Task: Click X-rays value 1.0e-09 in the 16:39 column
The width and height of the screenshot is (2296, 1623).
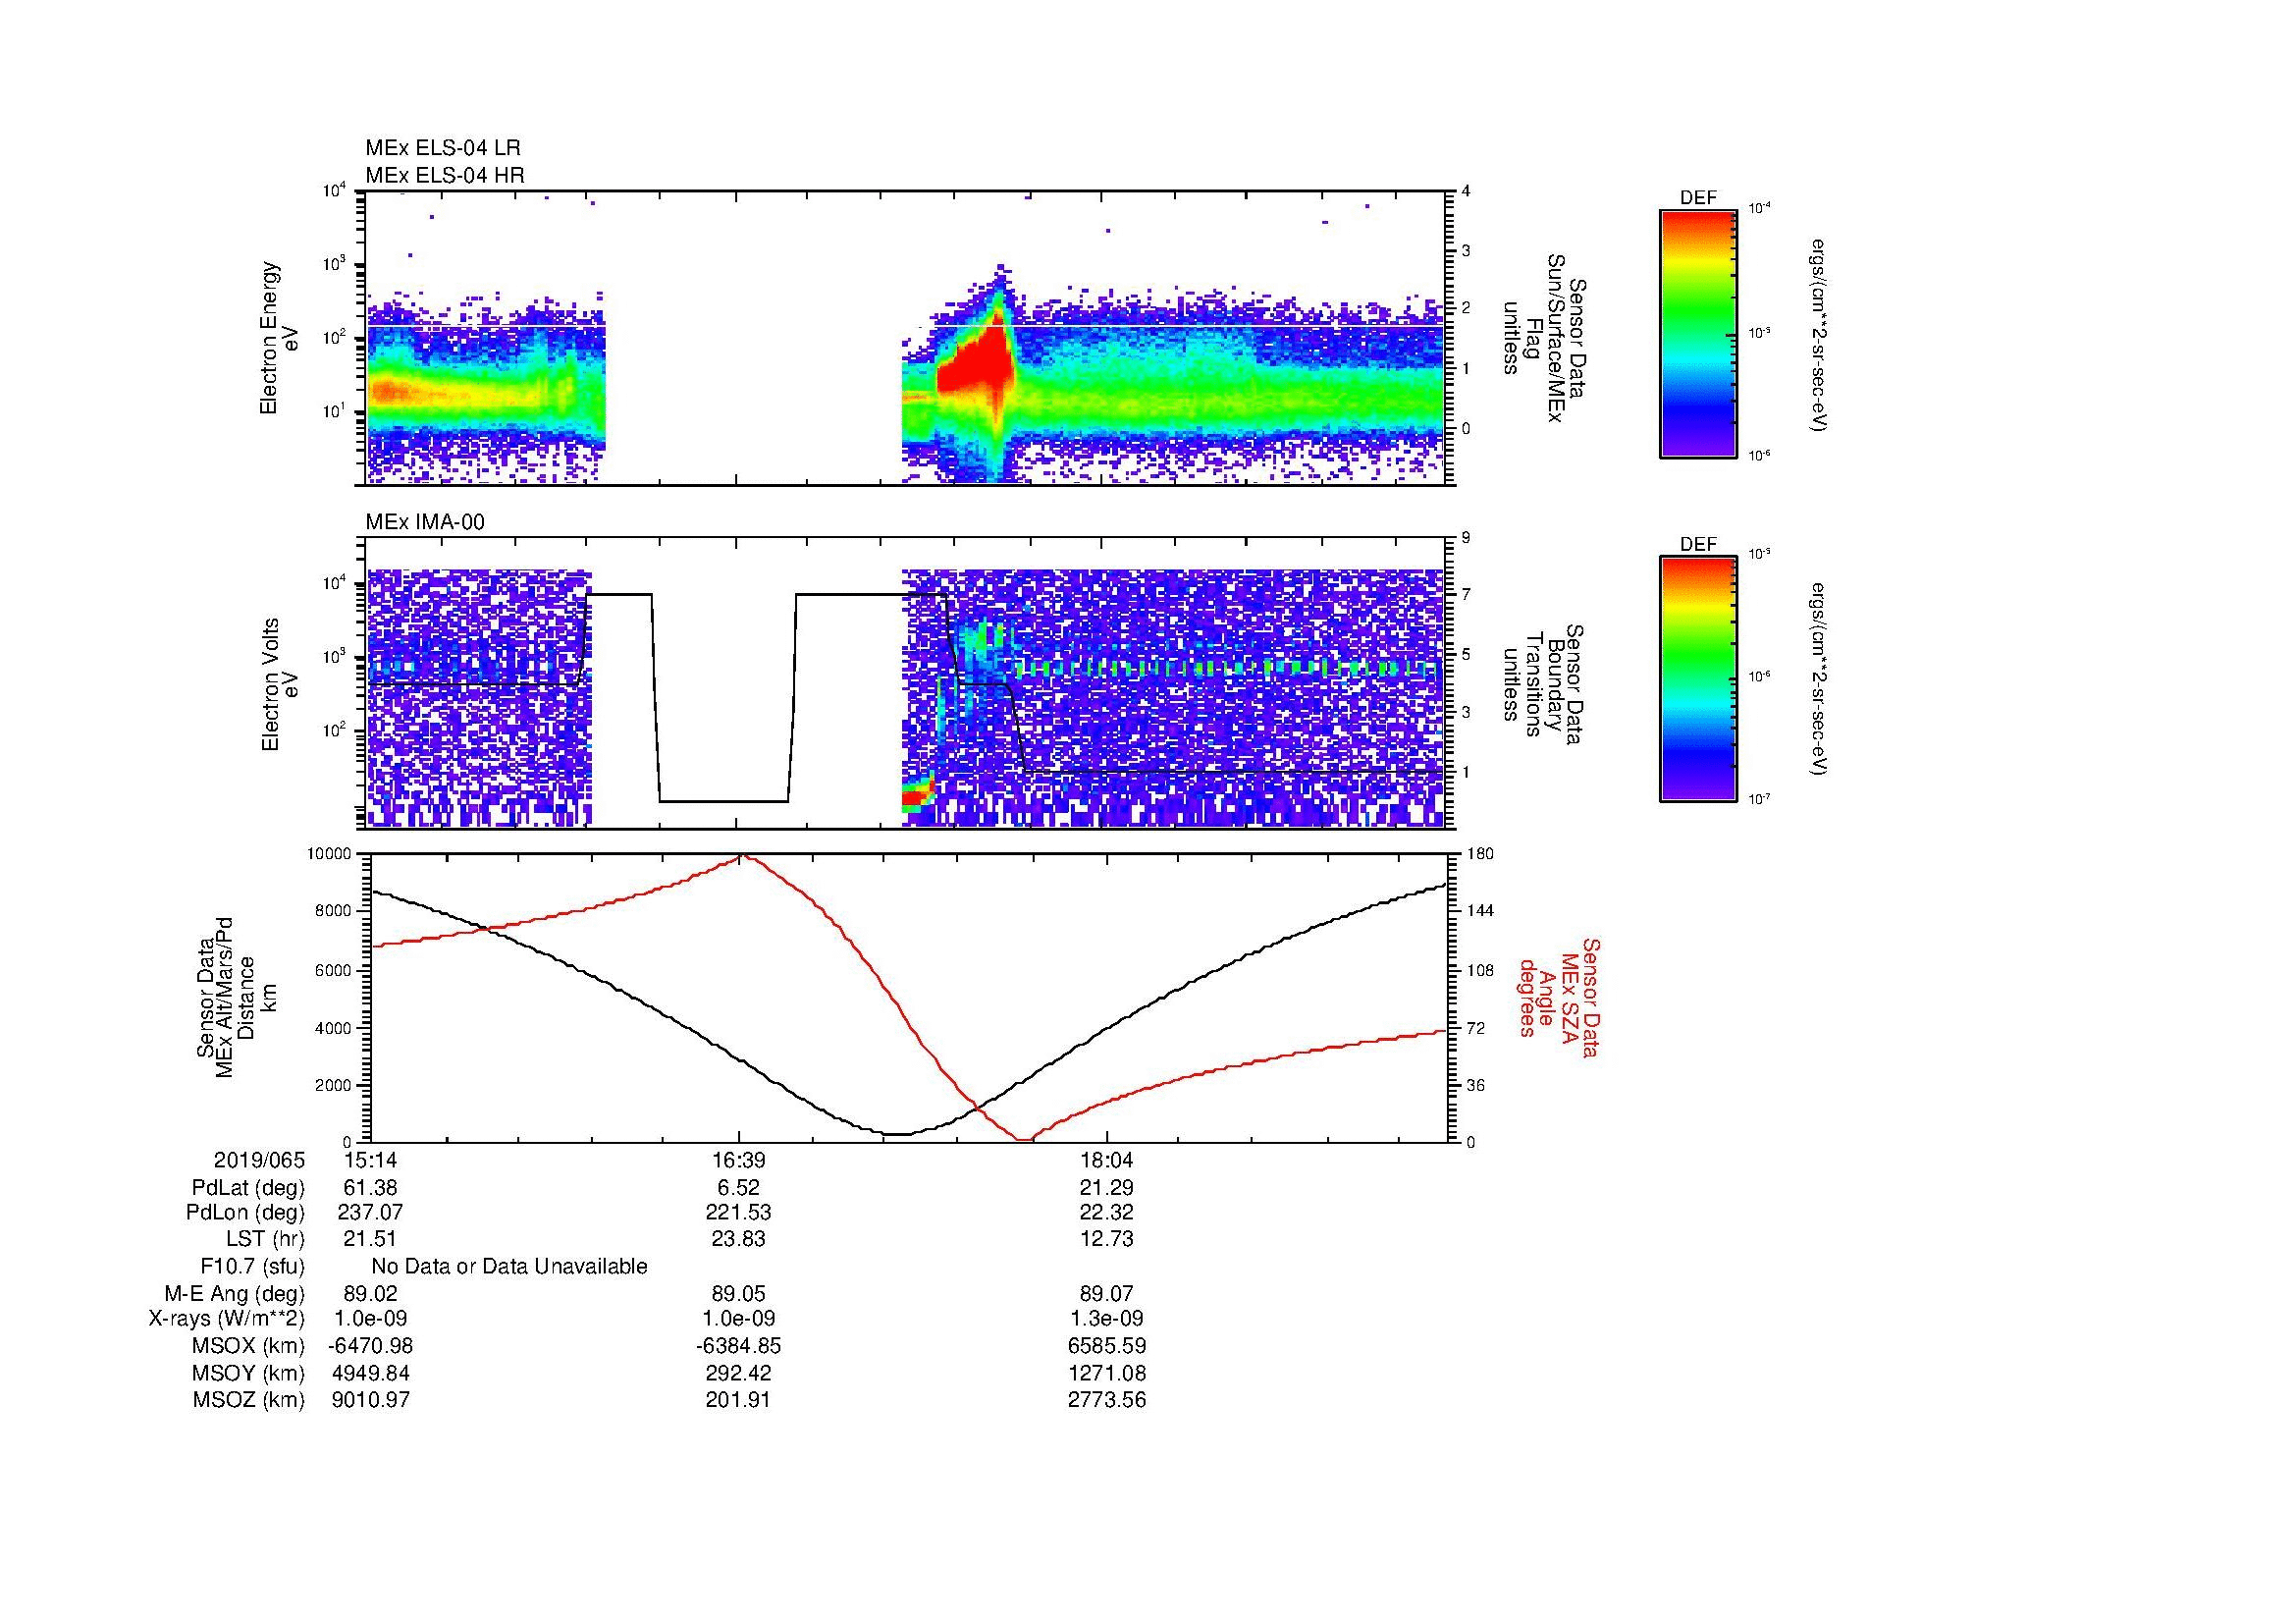Action: (738, 1319)
